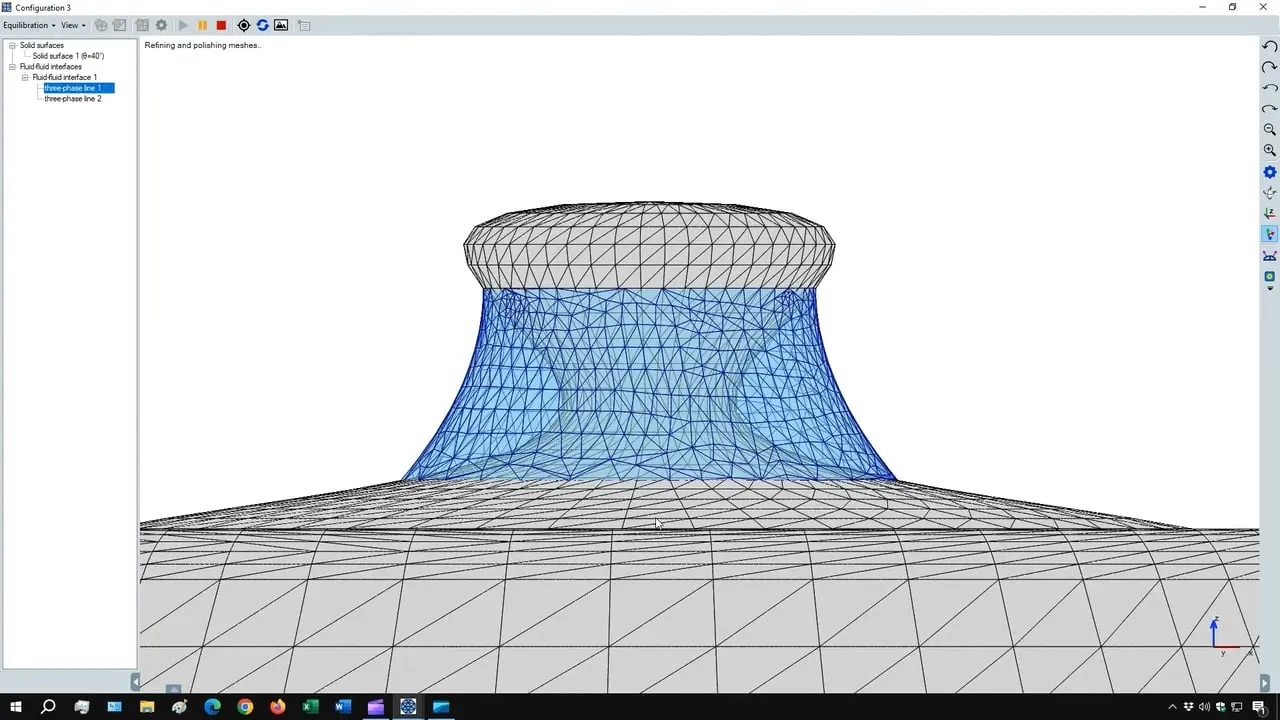Click the center target icon in the toolbar

(243, 25)
